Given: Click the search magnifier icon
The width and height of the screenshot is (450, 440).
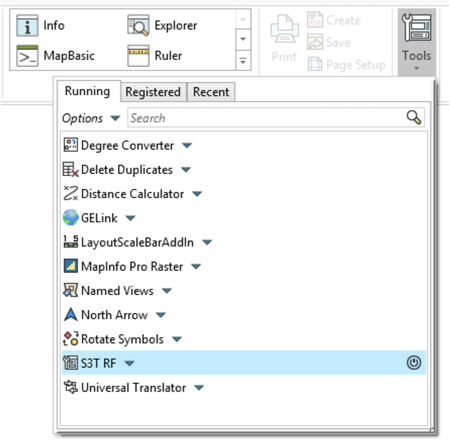Looking at the screenshot, I should (x=414, y=118).
